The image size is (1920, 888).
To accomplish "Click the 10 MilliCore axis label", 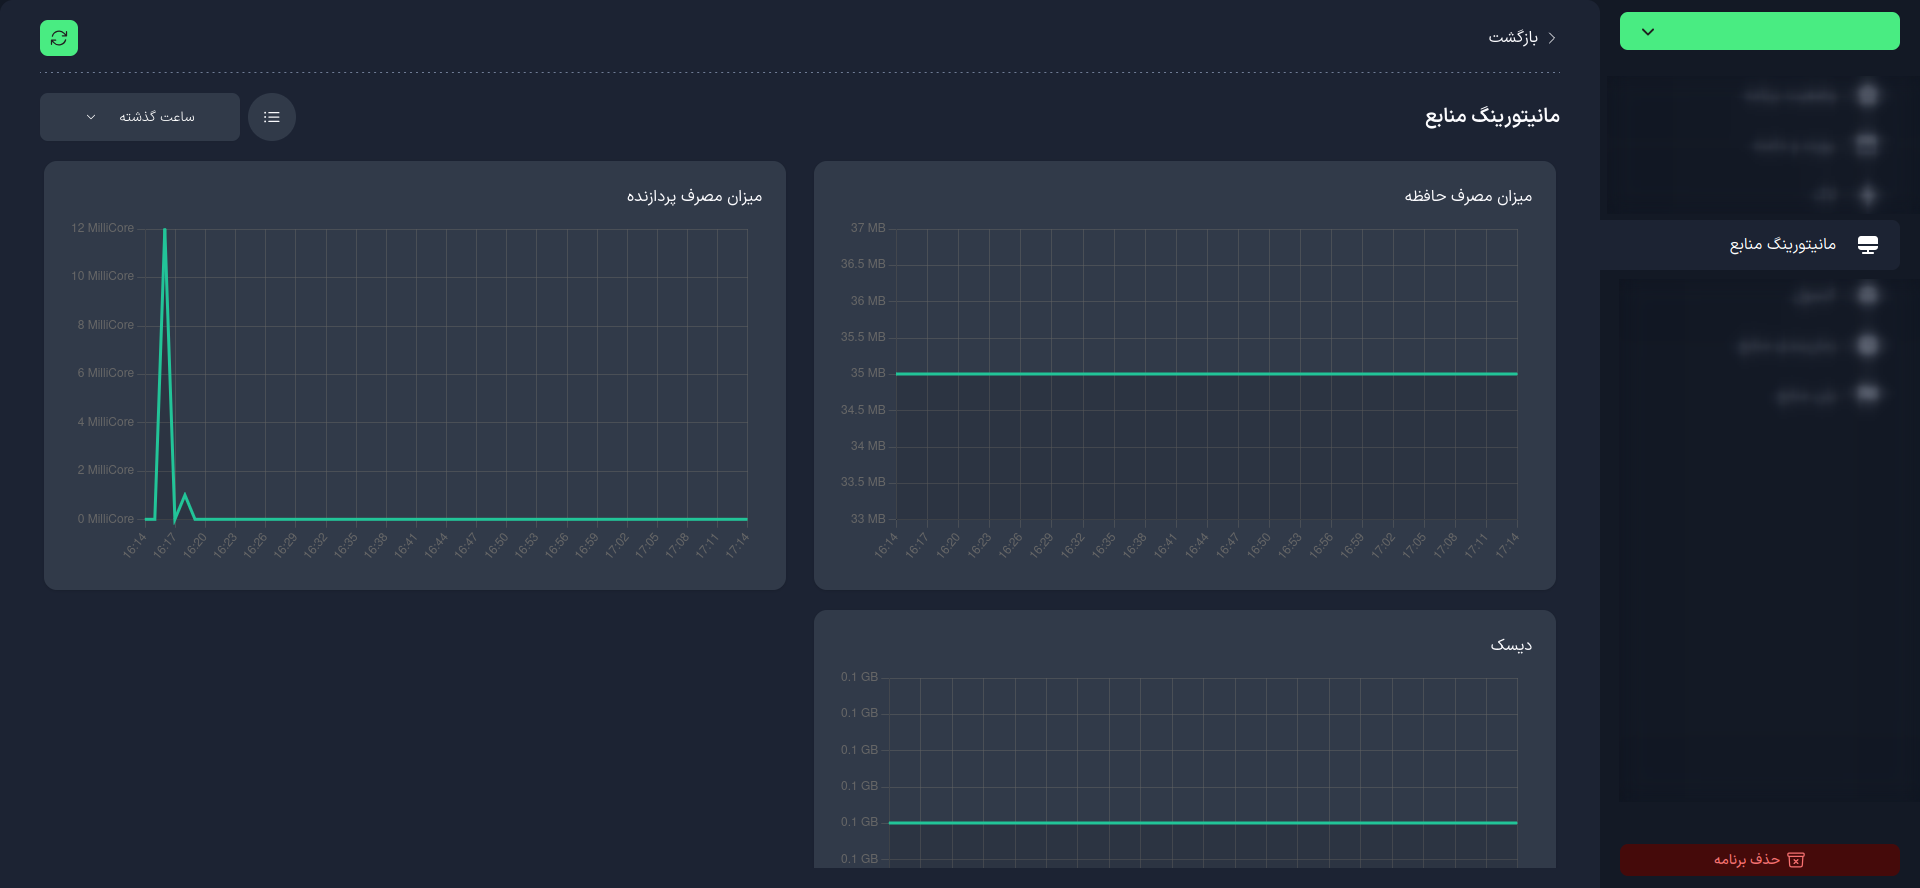I will 102,276.
